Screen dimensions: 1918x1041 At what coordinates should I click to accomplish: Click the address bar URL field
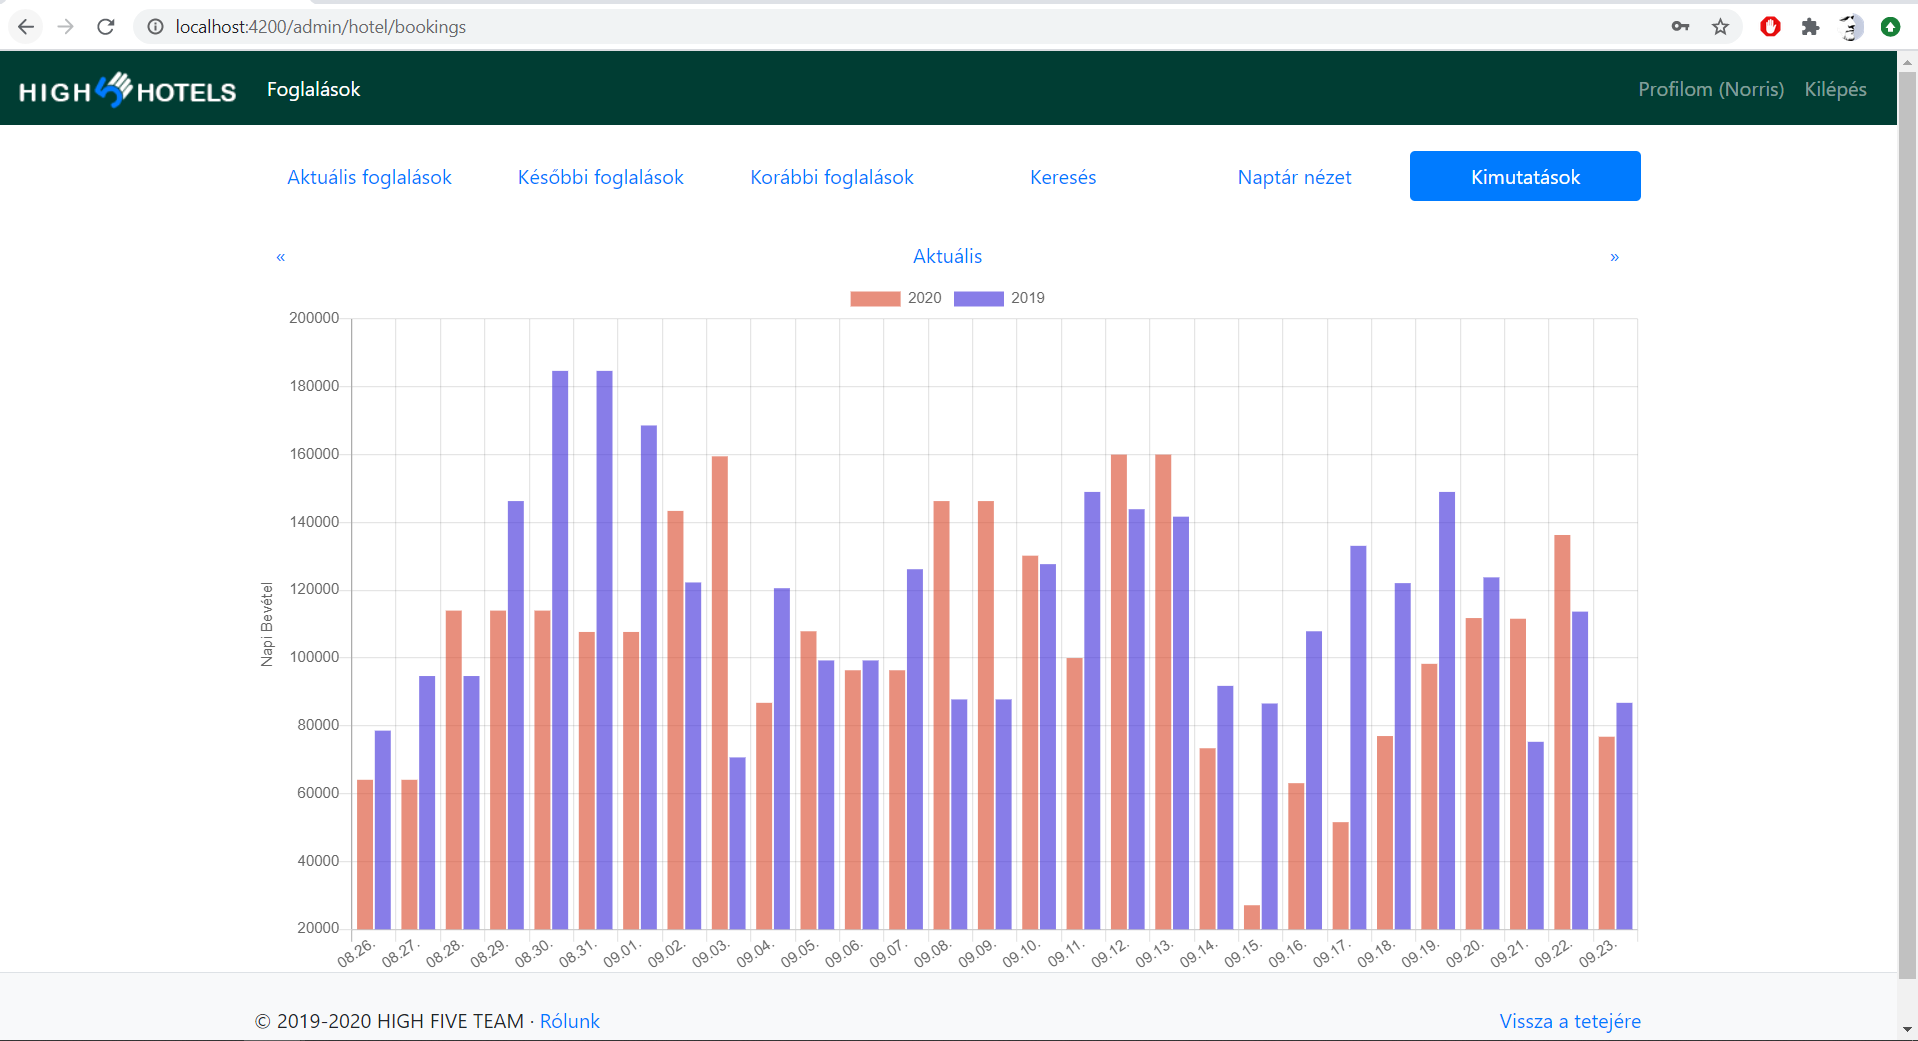900,27
